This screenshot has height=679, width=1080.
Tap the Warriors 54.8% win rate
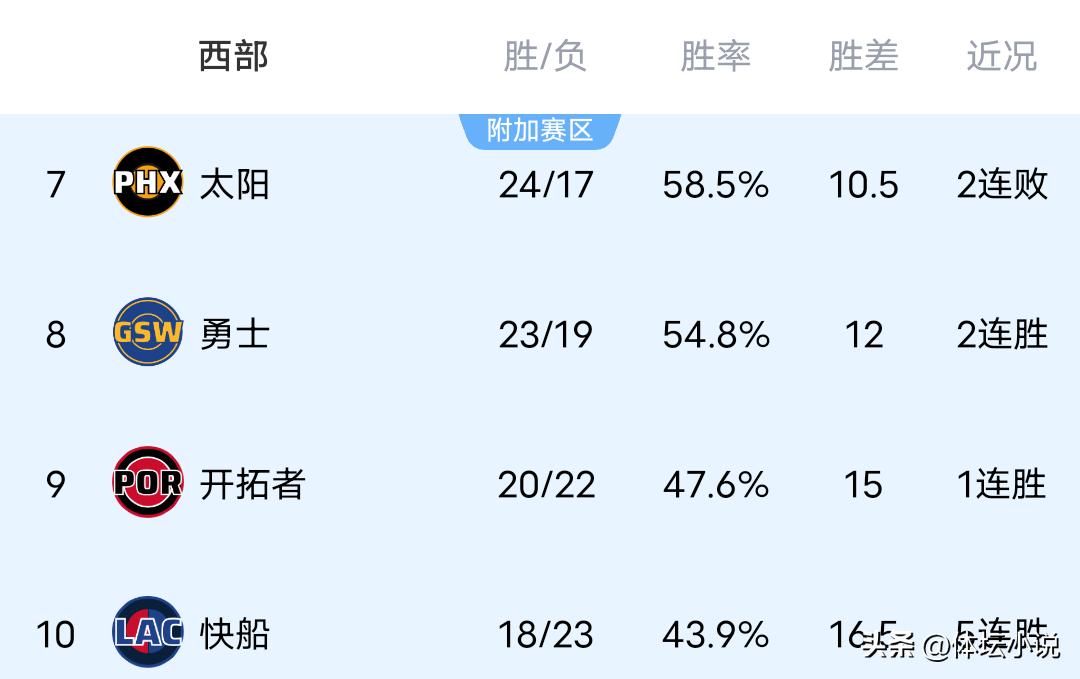coord(716,334)
